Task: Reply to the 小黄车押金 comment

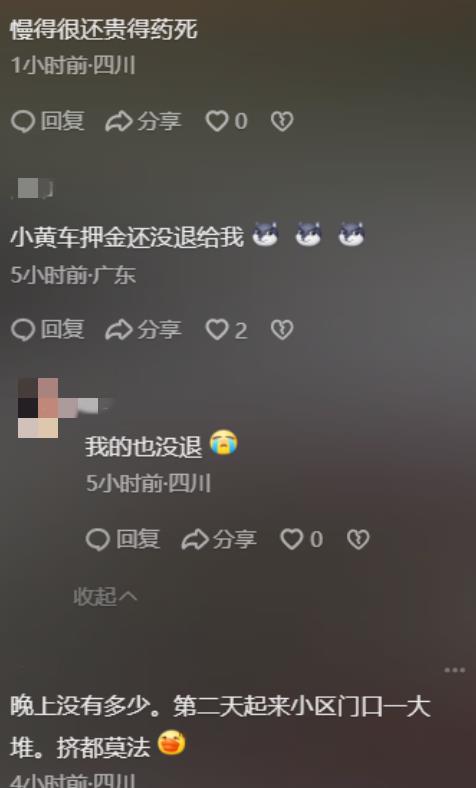Action: [x=47, y=330]
